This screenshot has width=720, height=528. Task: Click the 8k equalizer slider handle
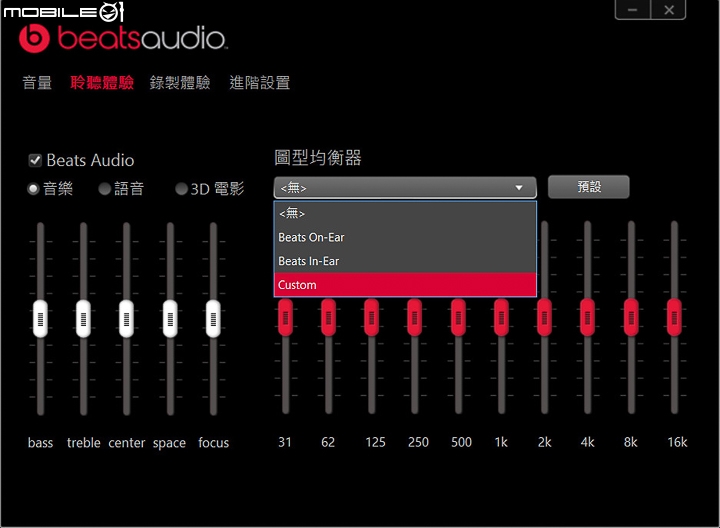631,317
